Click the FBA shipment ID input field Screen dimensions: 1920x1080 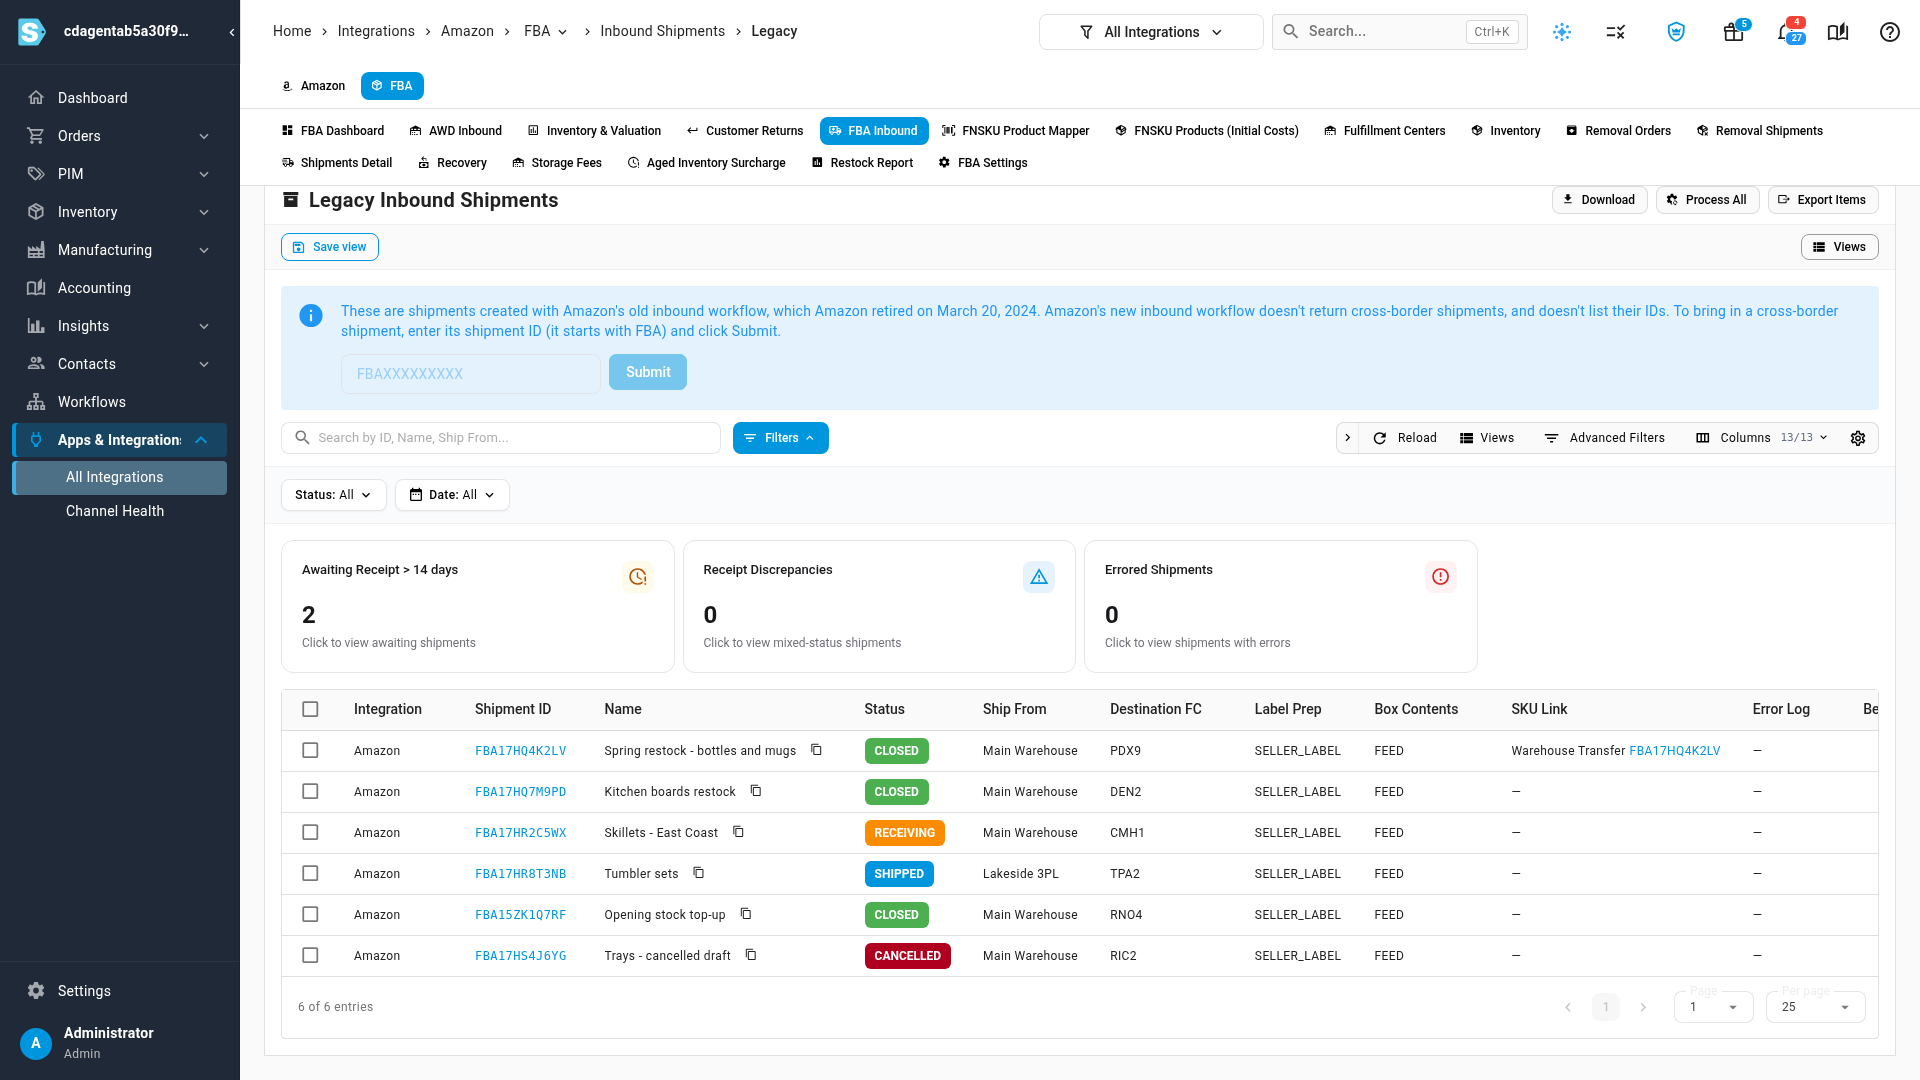(470, 374)
